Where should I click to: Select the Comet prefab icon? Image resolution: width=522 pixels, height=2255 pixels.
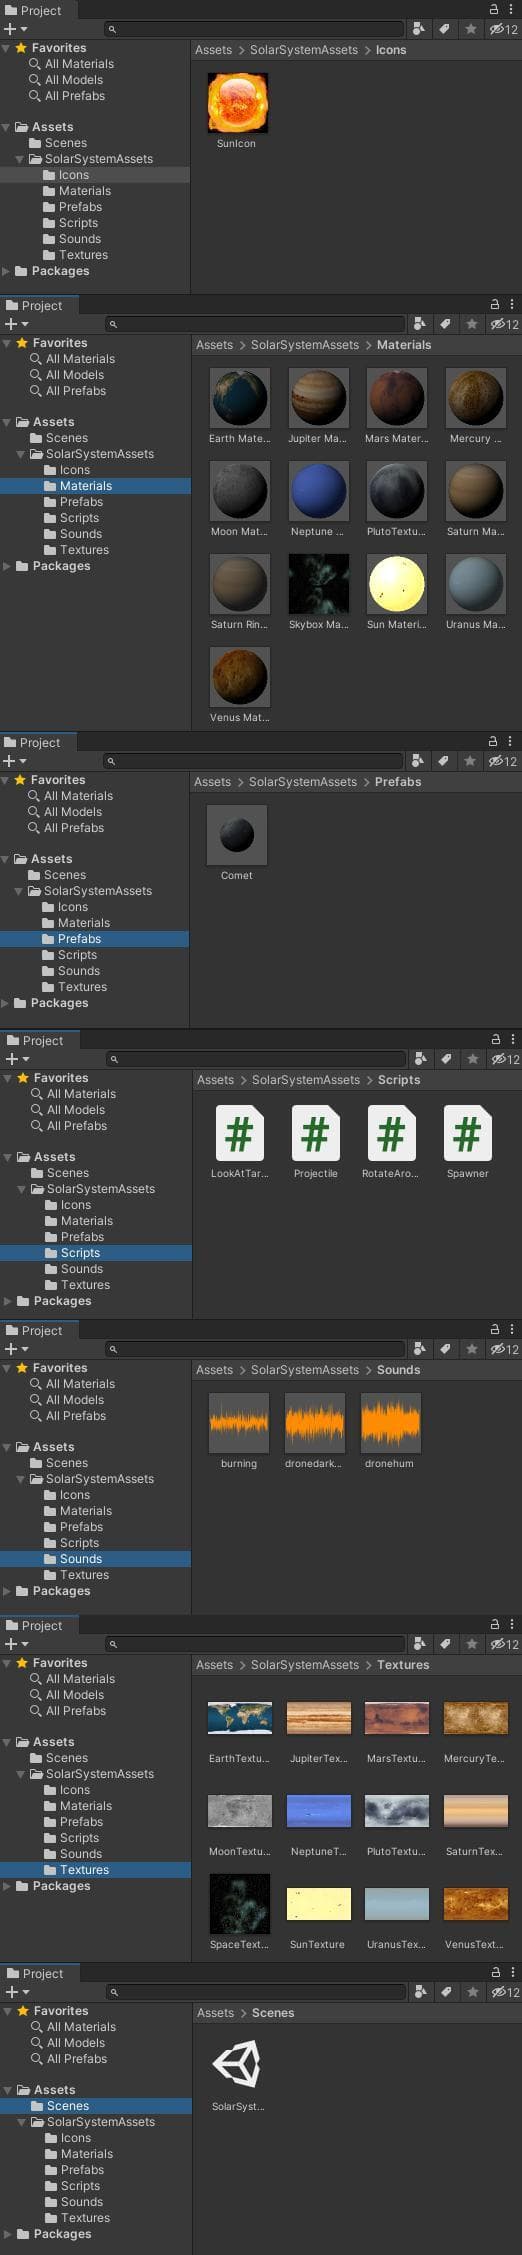237,835
